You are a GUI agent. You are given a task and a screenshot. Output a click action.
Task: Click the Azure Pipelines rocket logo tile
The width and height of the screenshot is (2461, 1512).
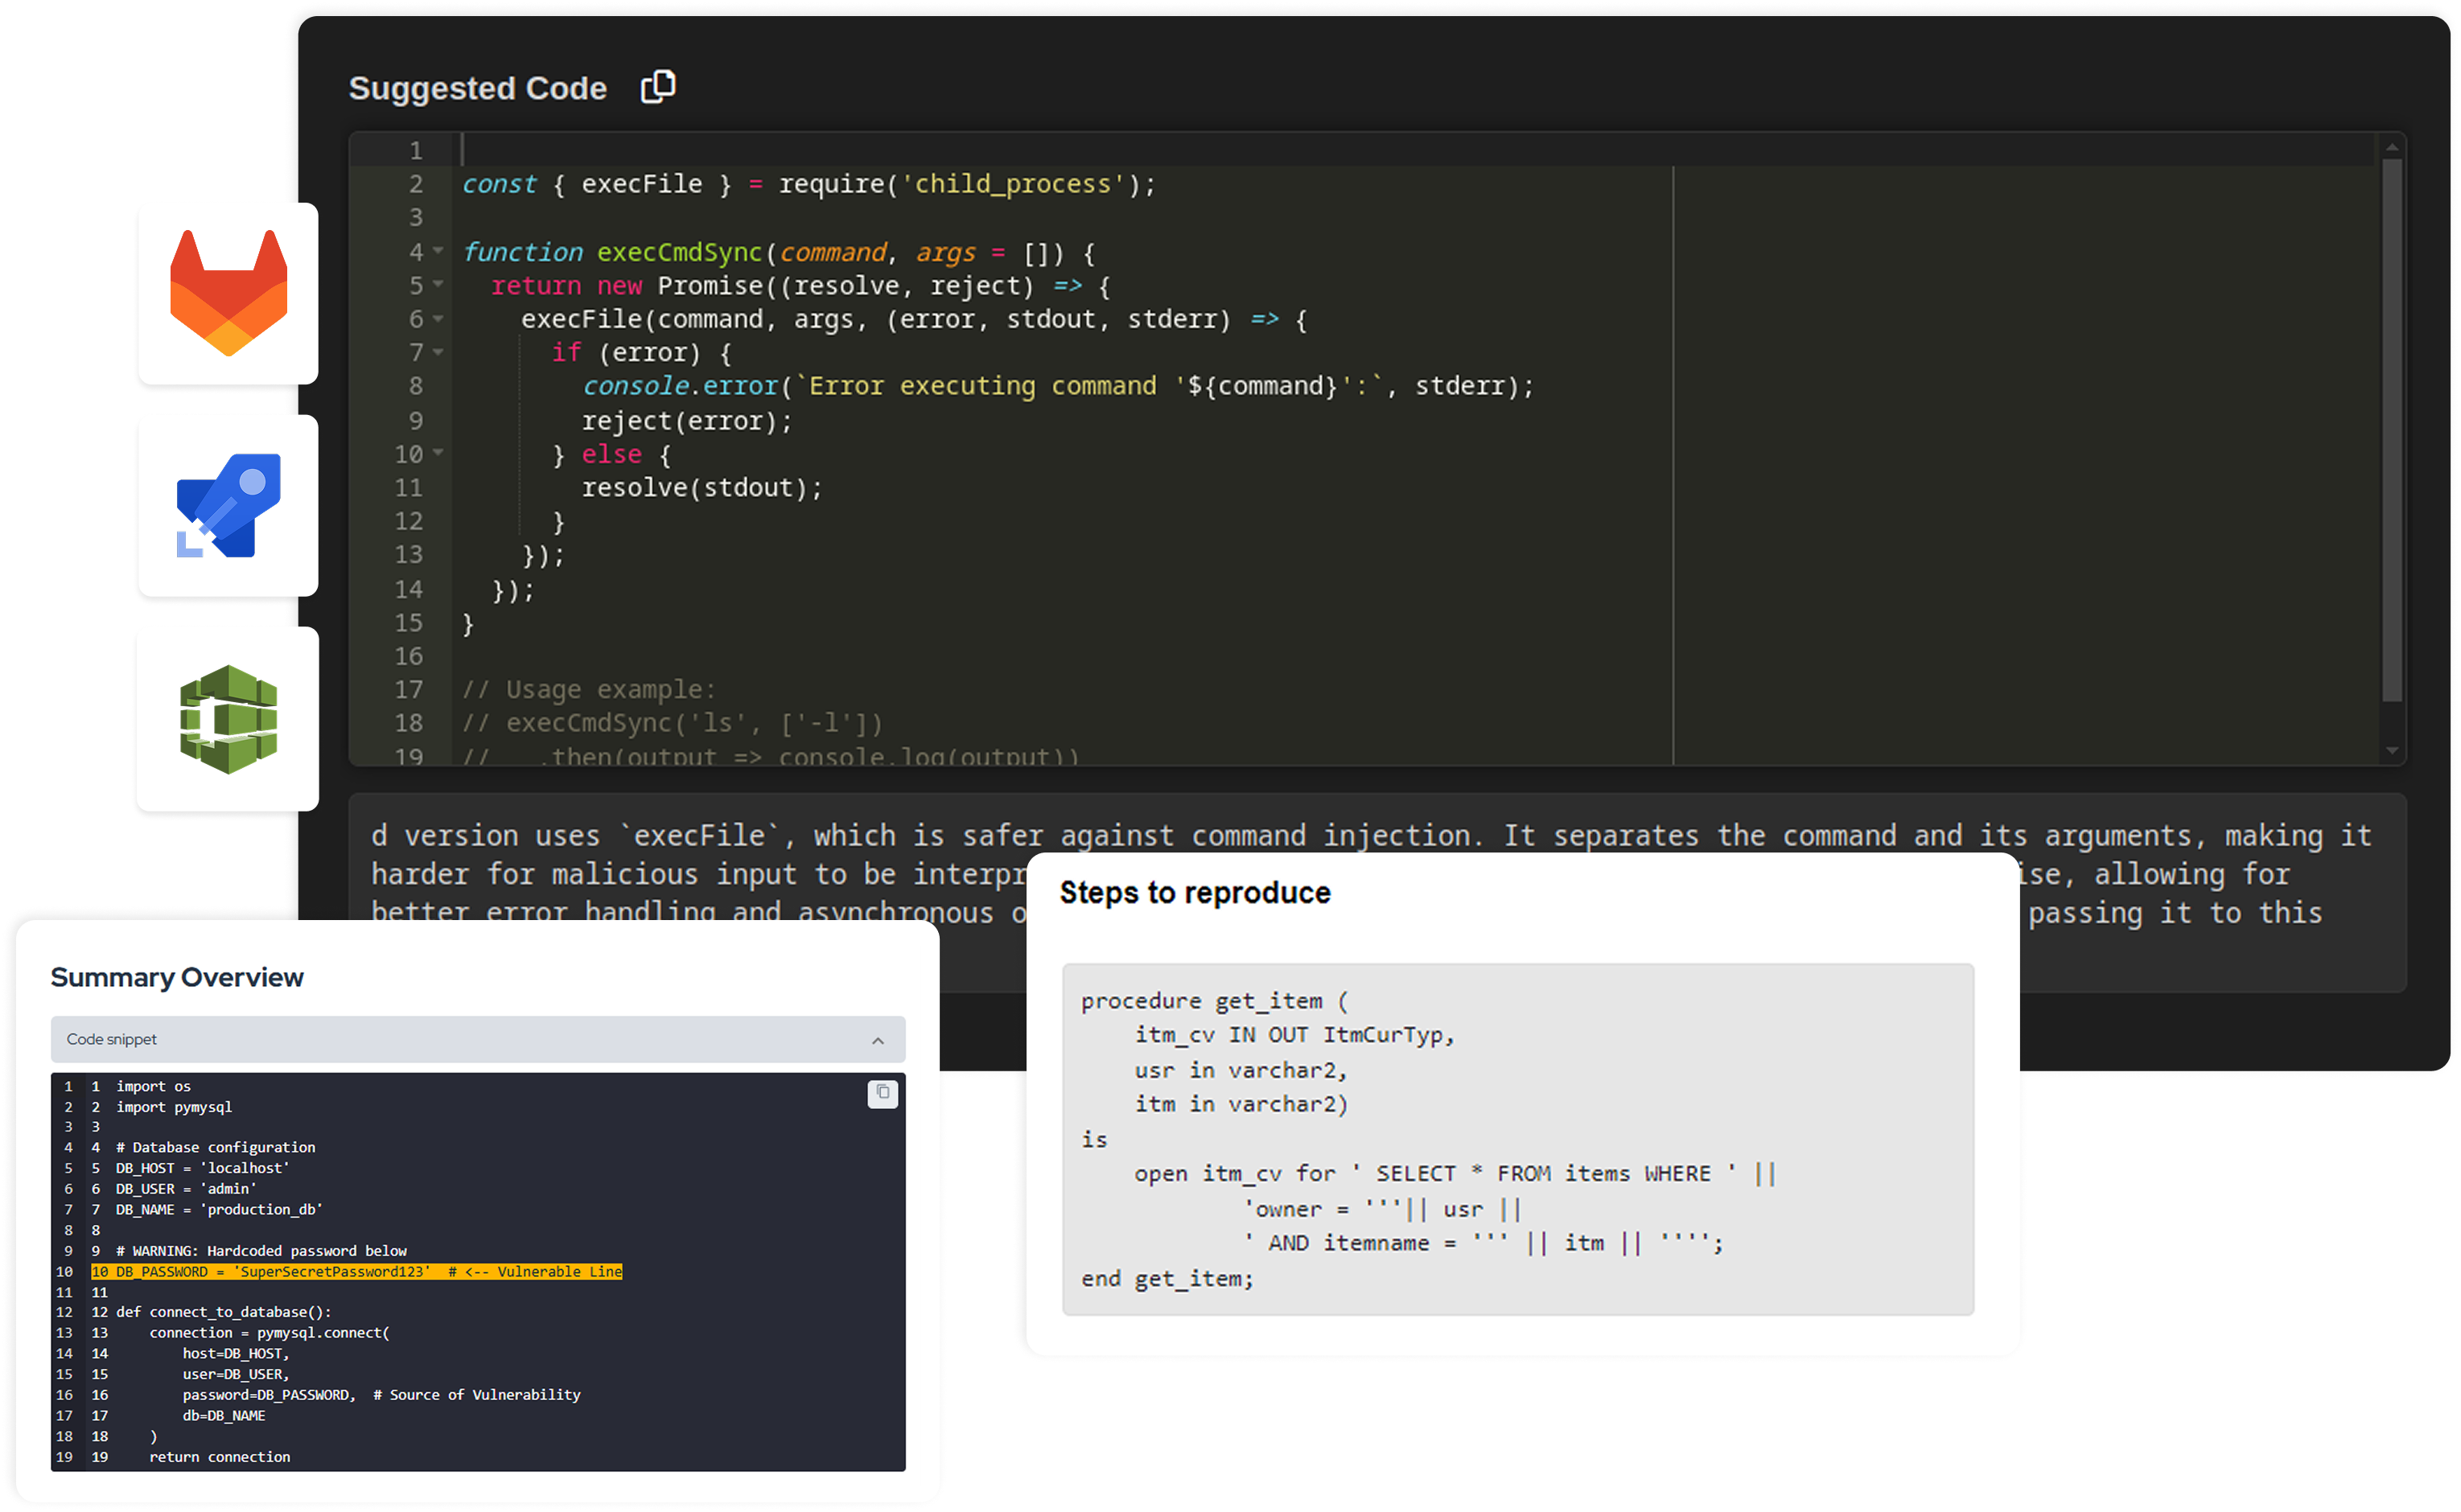click(x=228, y=505)
